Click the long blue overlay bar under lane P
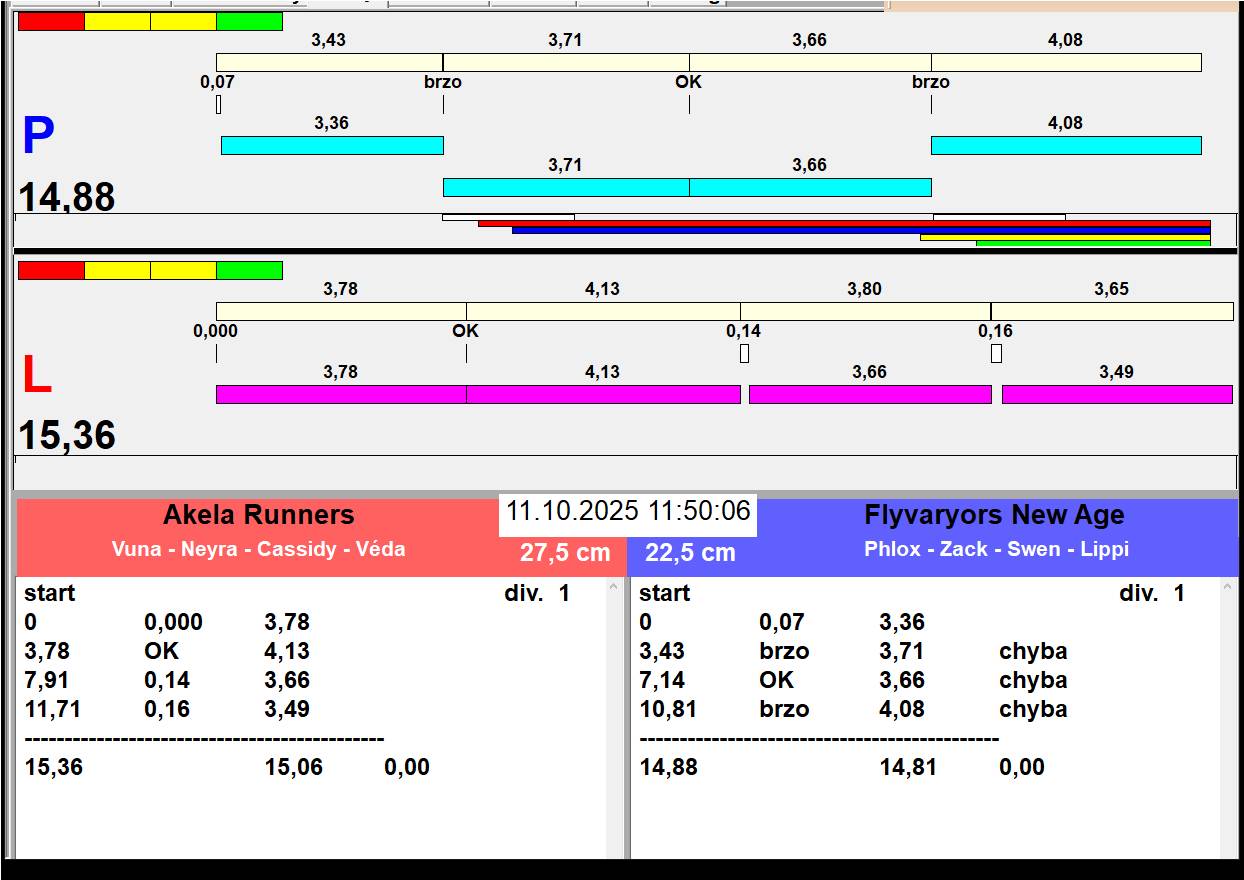Screen dimensions: 1244x880 pyautogui.click(x=861, y=231)
